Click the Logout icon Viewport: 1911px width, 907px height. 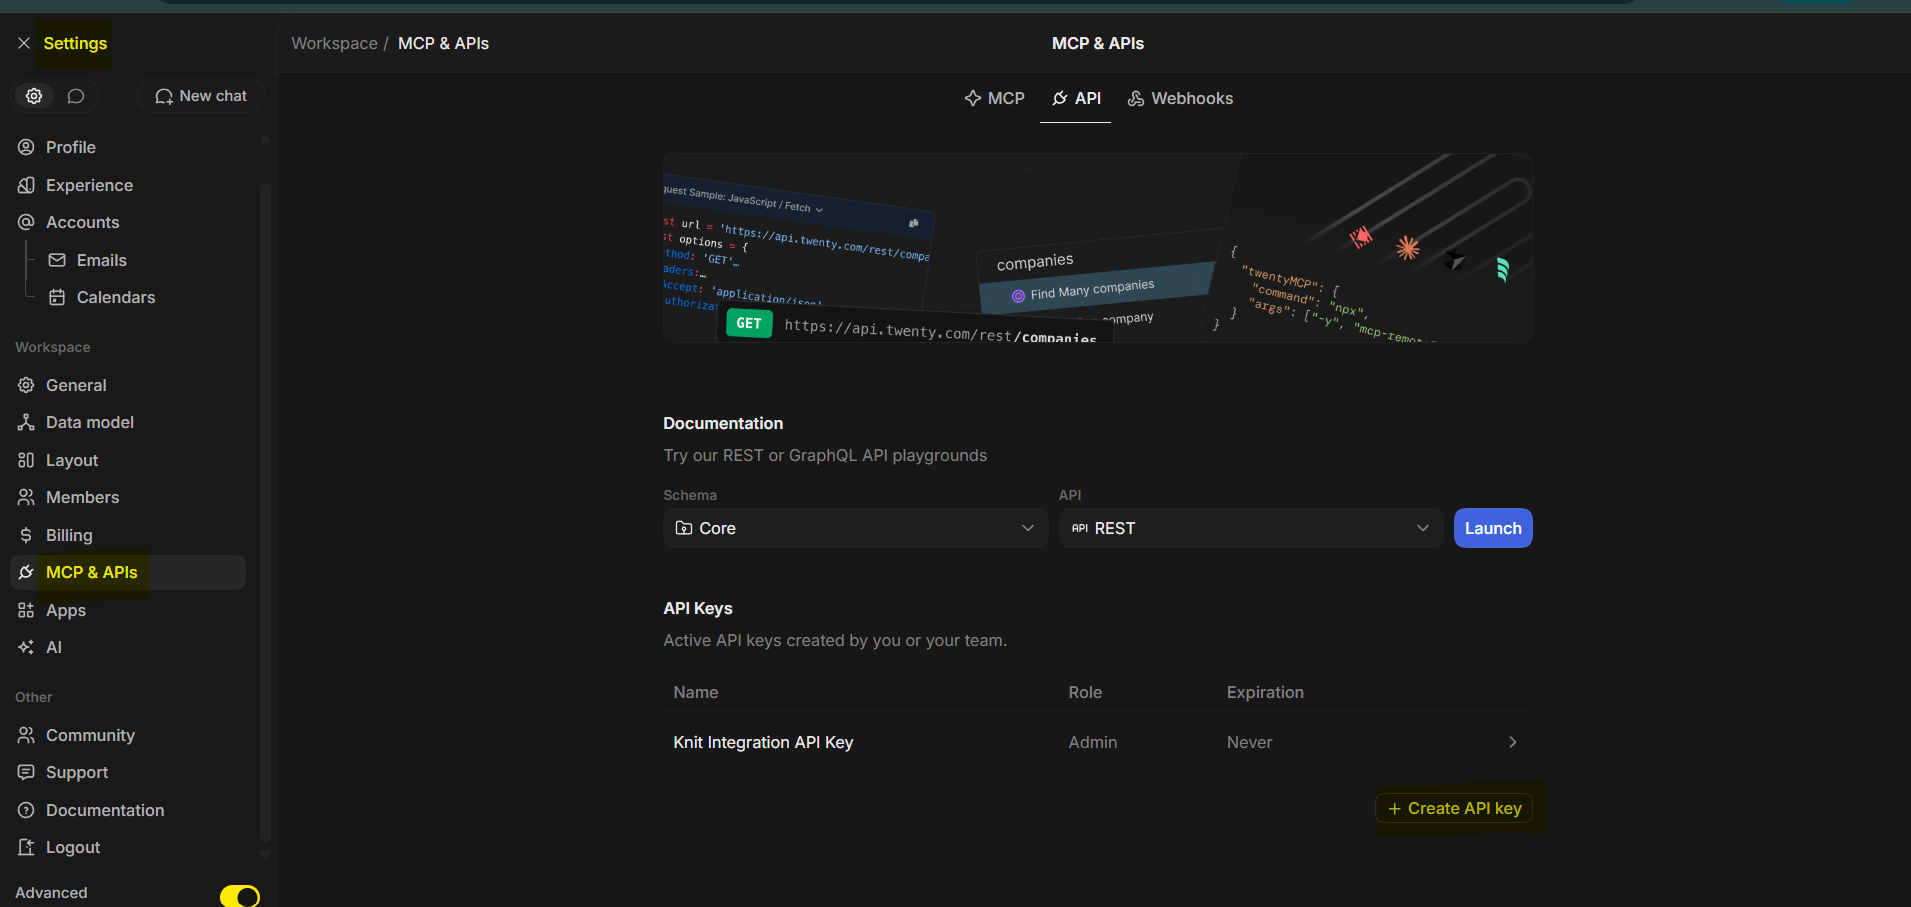26,847
